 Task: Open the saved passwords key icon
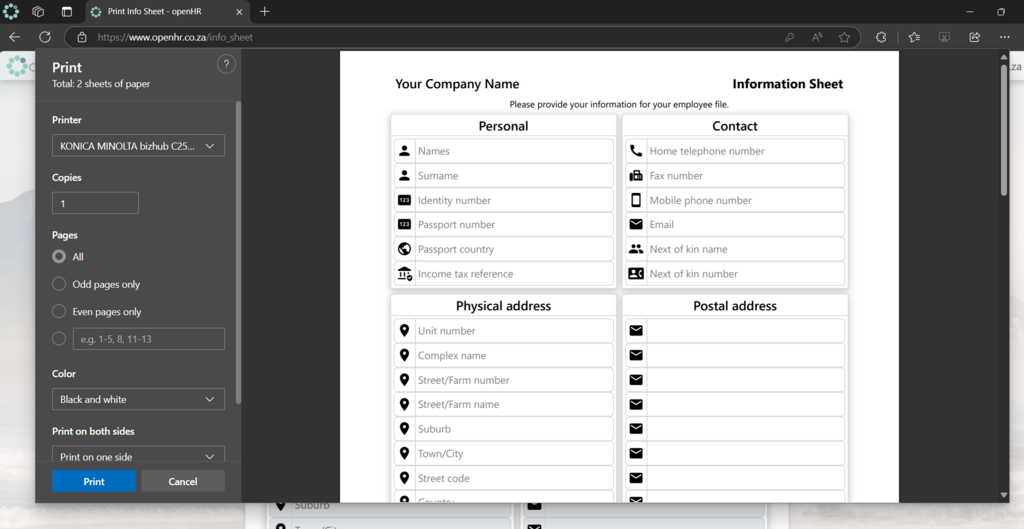(x=789, y=37)
